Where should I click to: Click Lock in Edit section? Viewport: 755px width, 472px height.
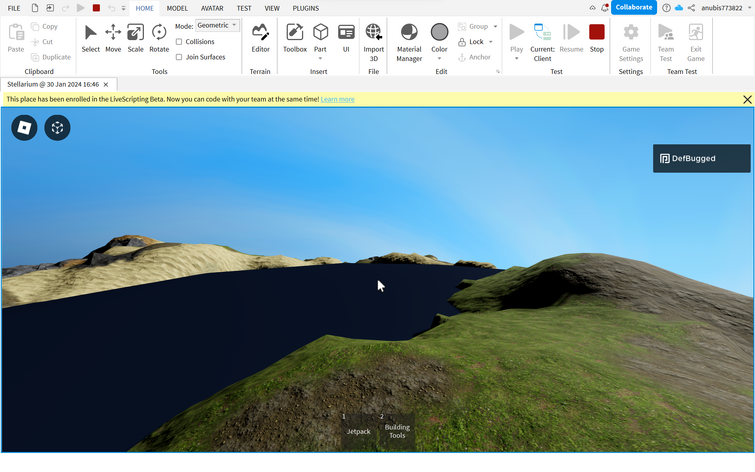pos(471,42)
